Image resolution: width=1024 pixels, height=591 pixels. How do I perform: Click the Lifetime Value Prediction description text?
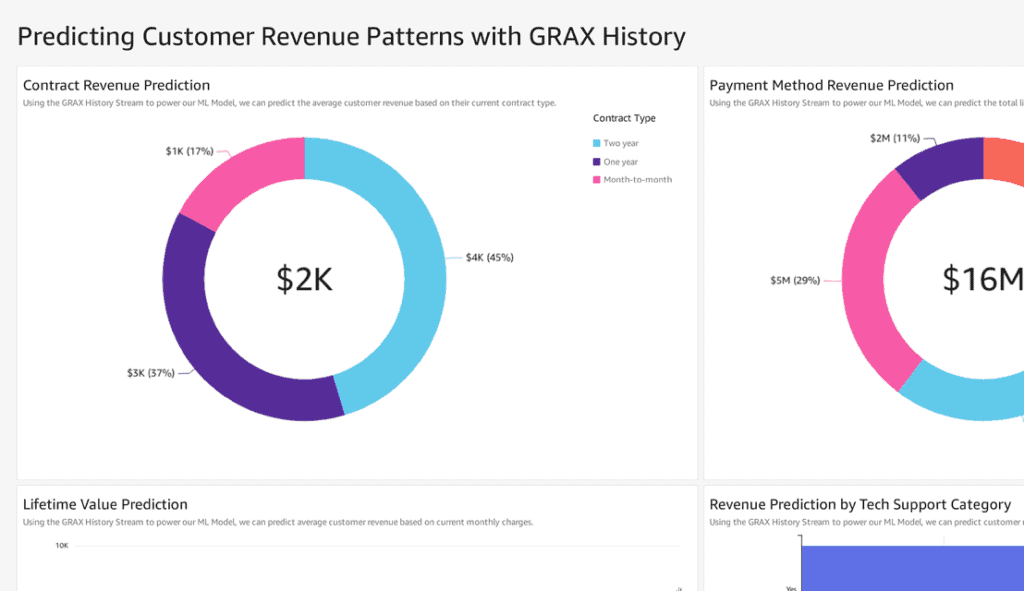tap(278, 522)
